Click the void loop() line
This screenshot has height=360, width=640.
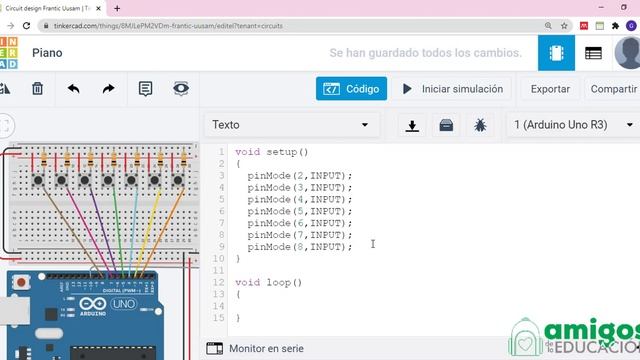[268, 282]
